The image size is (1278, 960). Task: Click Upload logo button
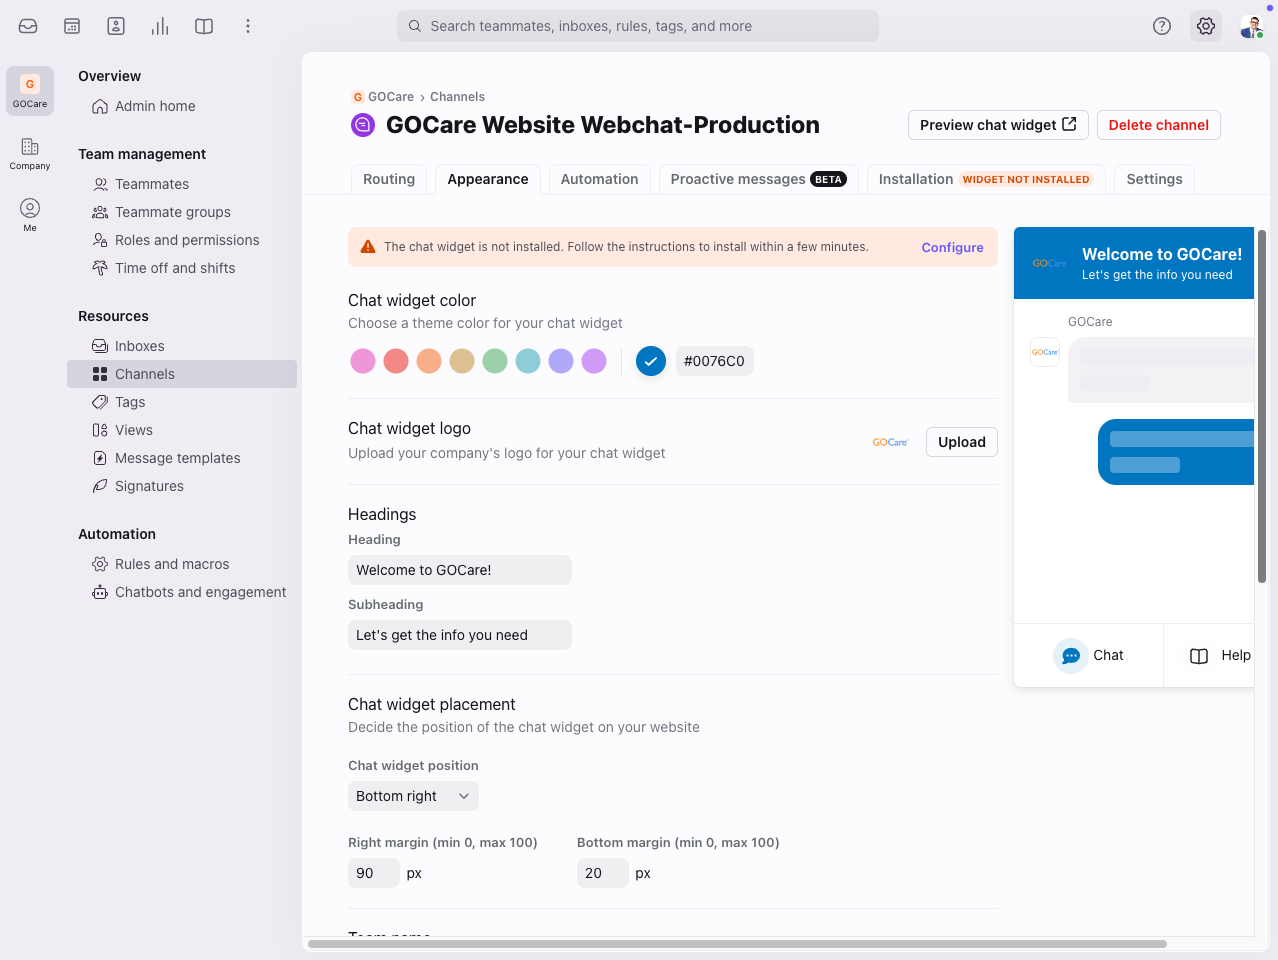click(962, 442)
